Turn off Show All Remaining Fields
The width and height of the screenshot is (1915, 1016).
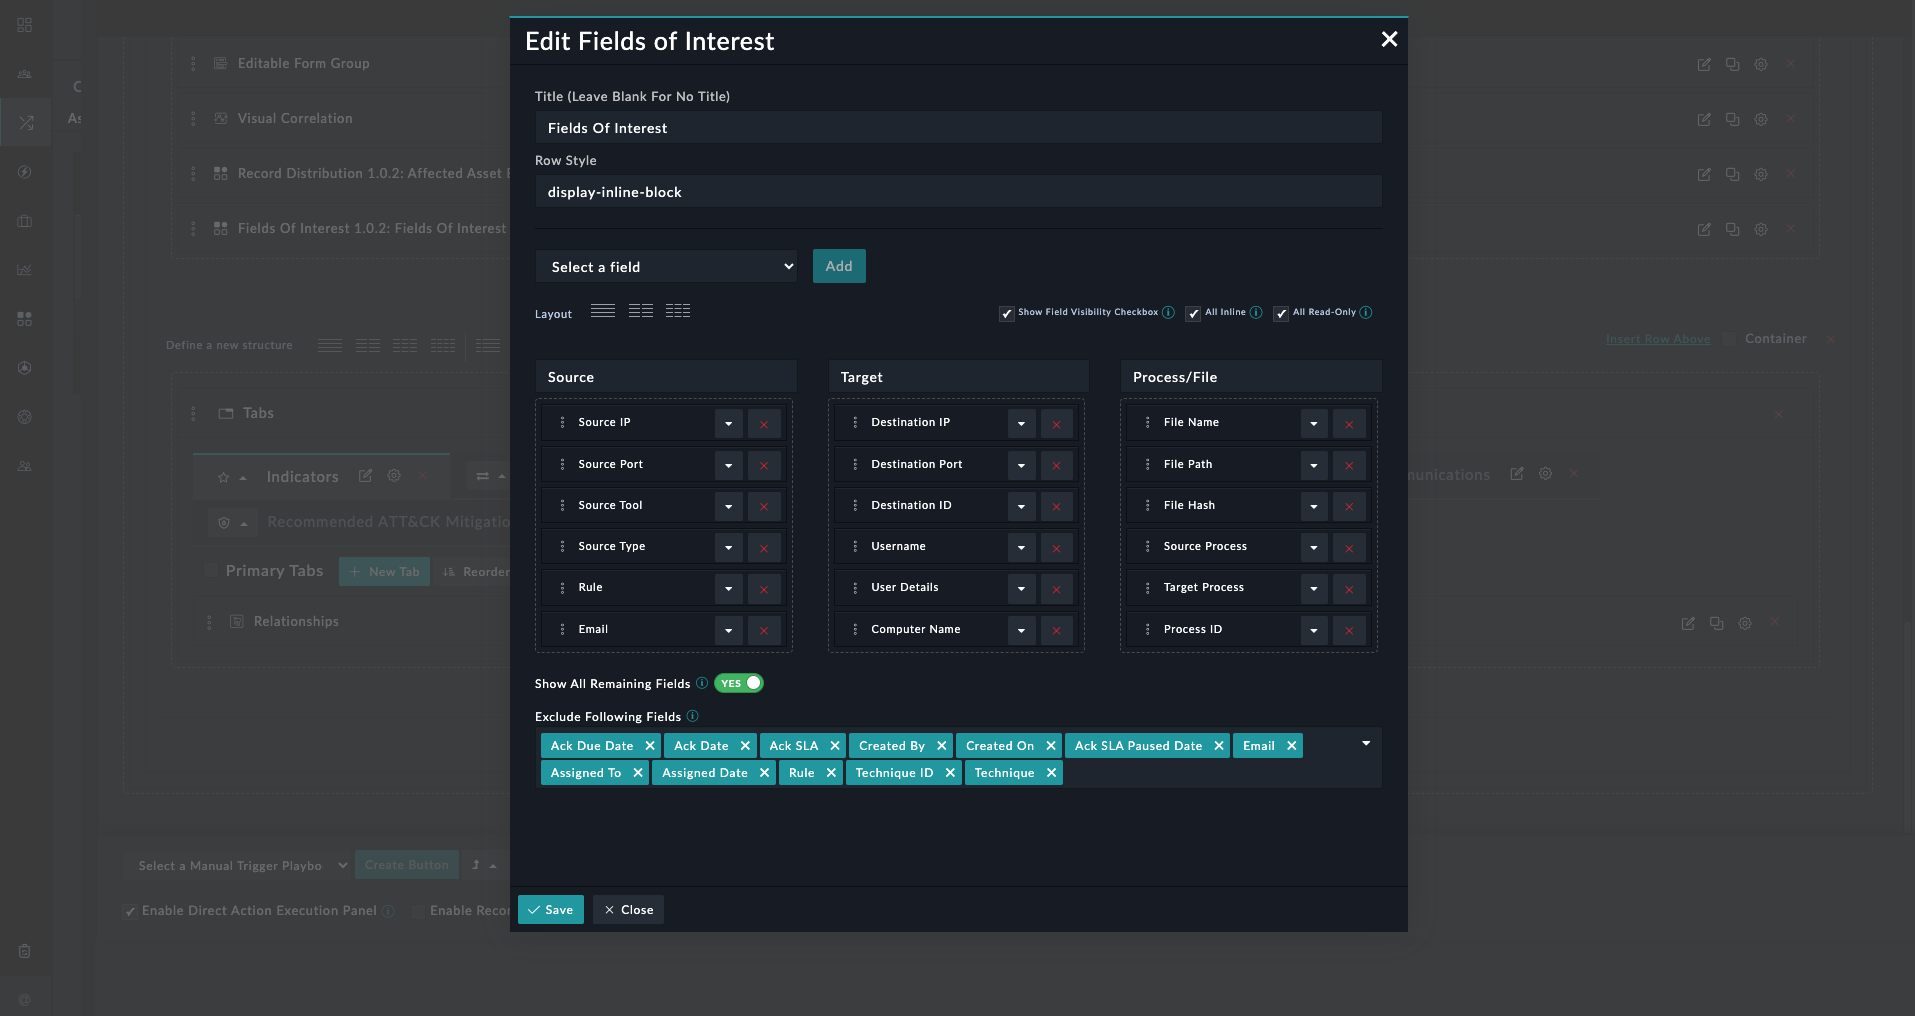coord(739,684)
